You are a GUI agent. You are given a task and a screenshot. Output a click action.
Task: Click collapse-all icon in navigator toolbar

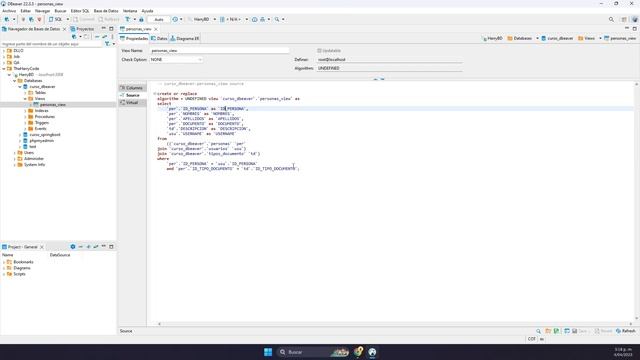(x=97, y=37)
